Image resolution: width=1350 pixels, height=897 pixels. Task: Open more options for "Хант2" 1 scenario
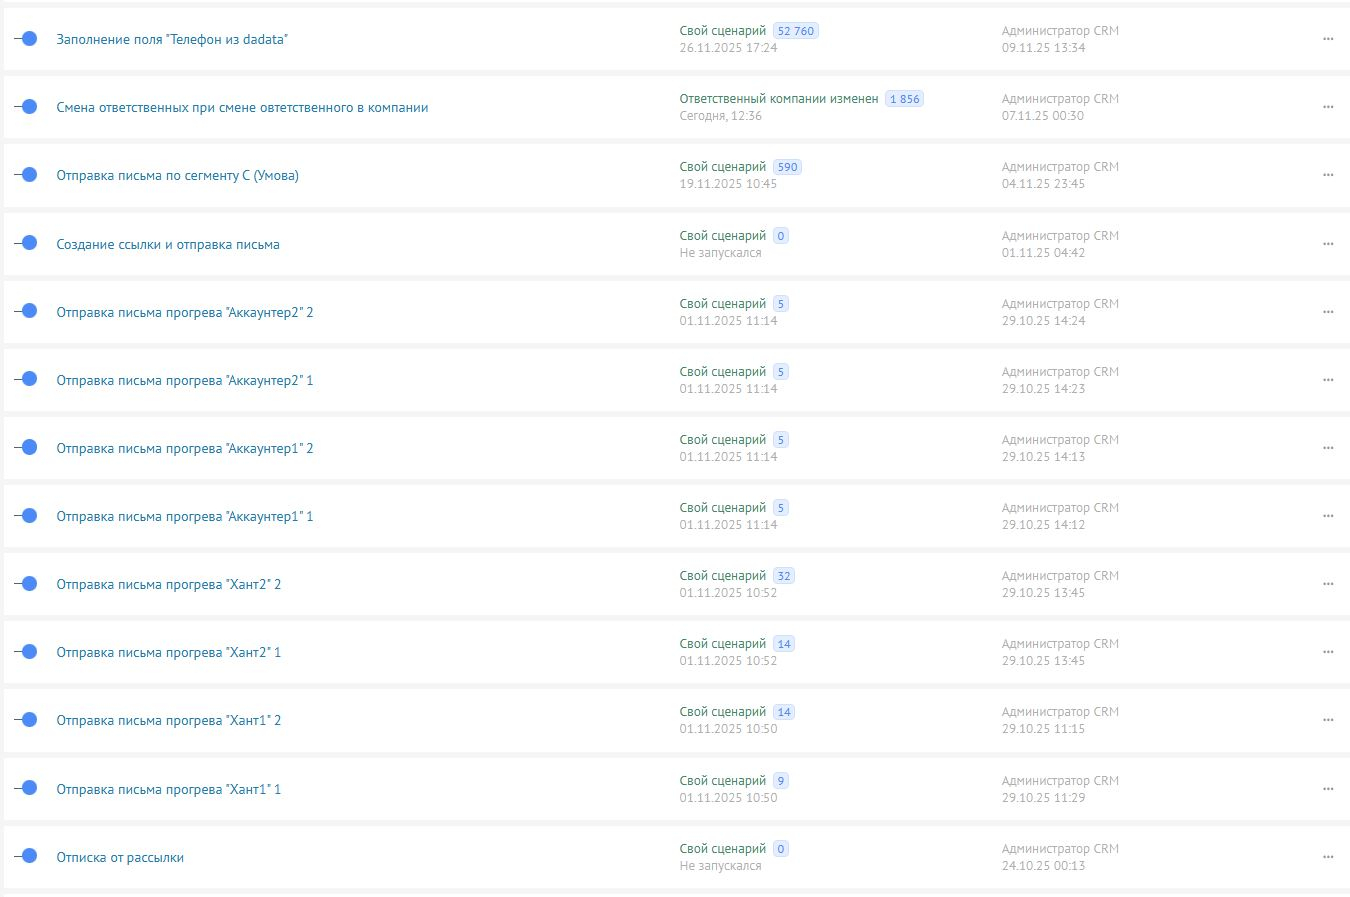1328,652
